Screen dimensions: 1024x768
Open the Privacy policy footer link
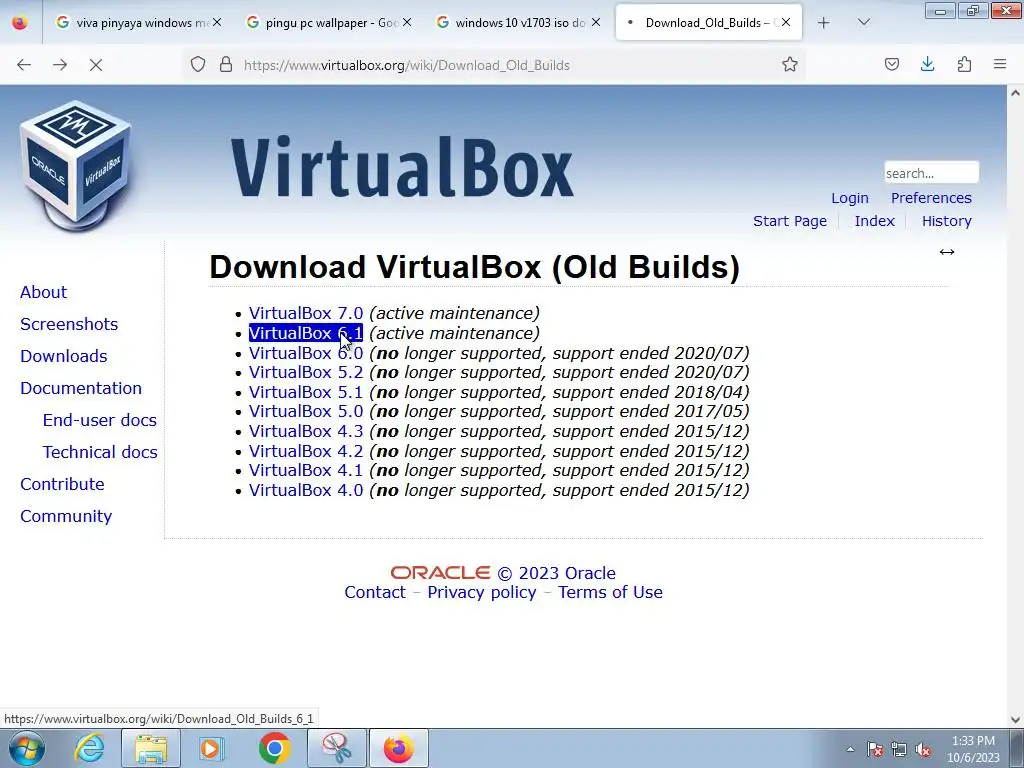point(482,592)
